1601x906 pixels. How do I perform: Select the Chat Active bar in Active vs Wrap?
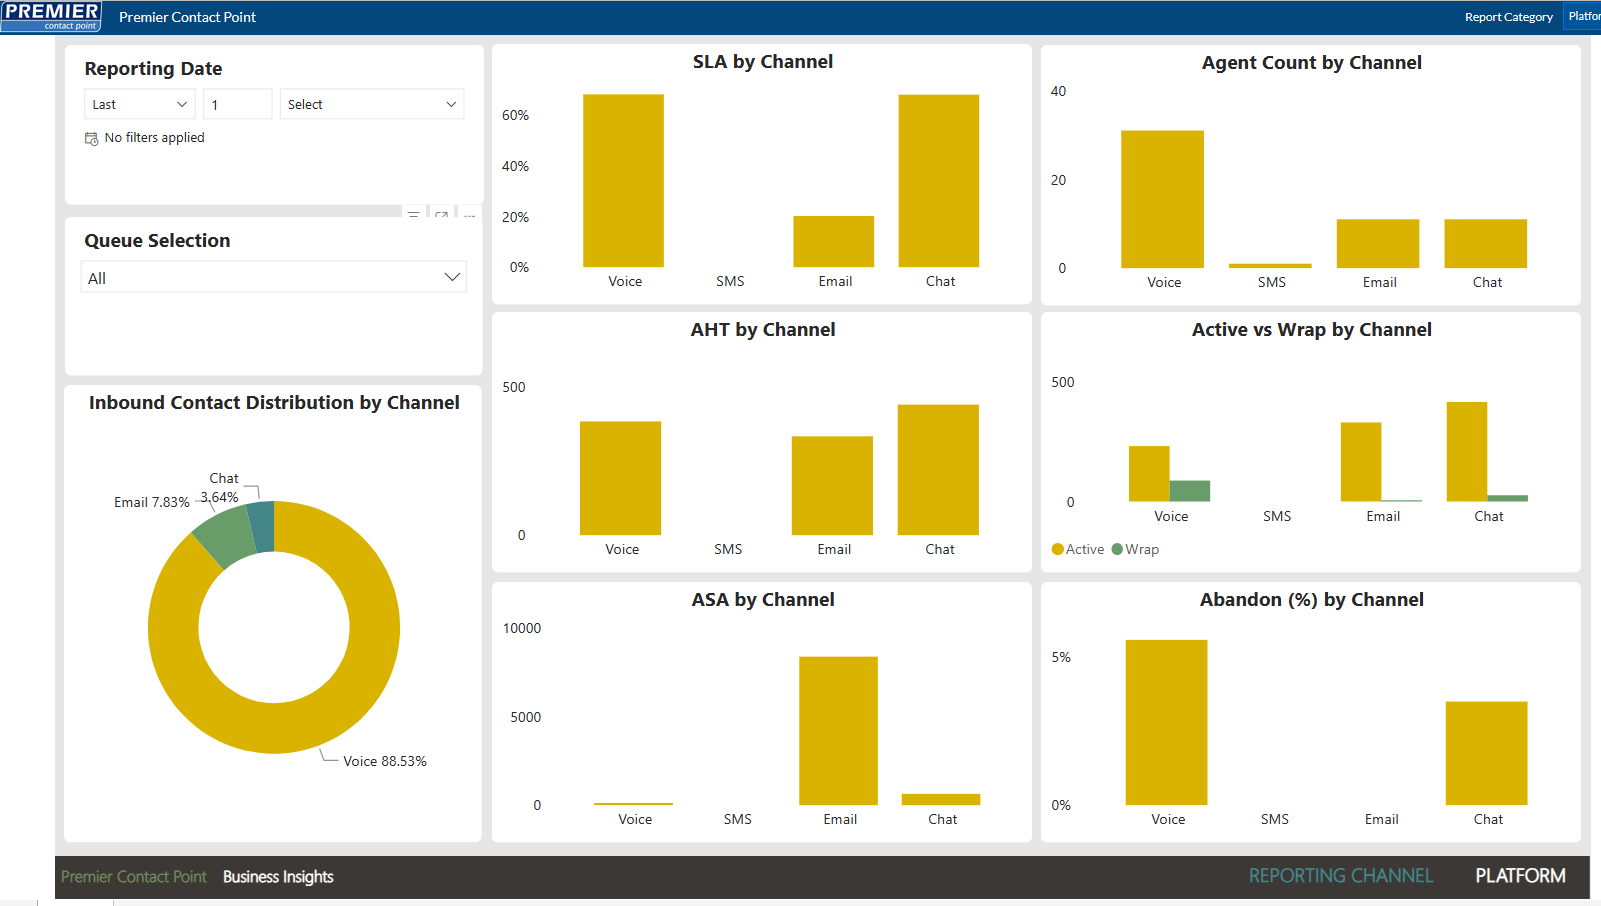click(x=1467, y=451)
